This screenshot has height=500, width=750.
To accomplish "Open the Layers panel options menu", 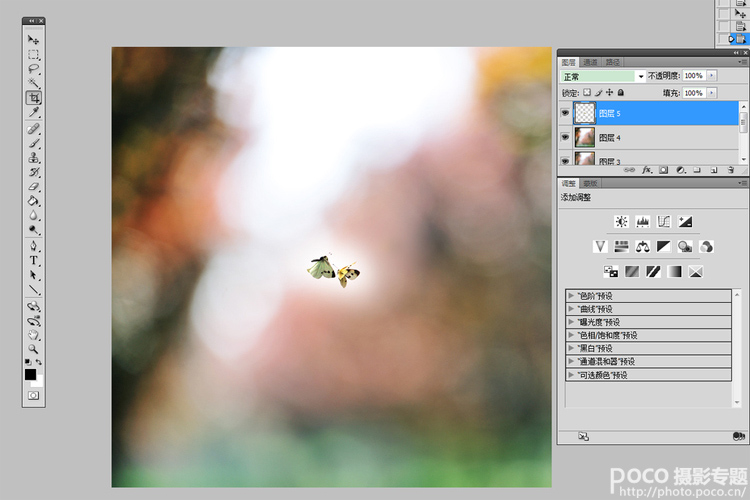I will tap(742, 62).
